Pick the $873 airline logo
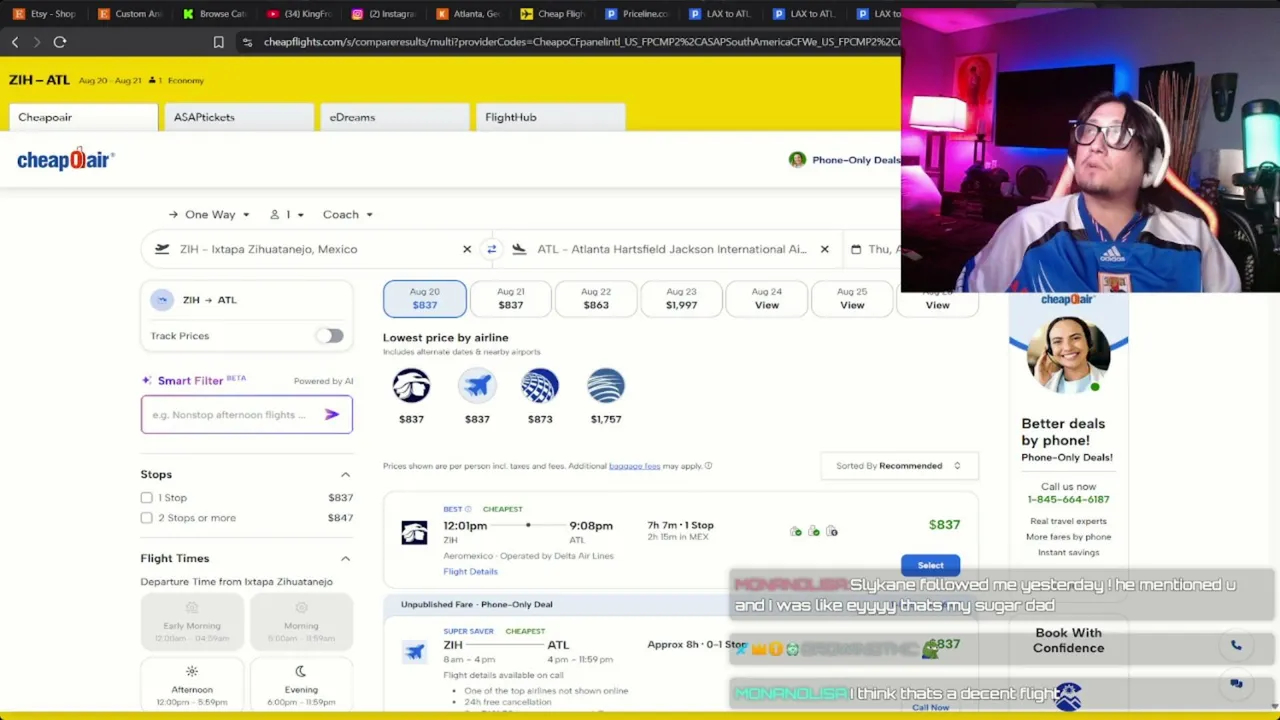This screenshot has width=1280, height=720. click(x=540, y=386)
